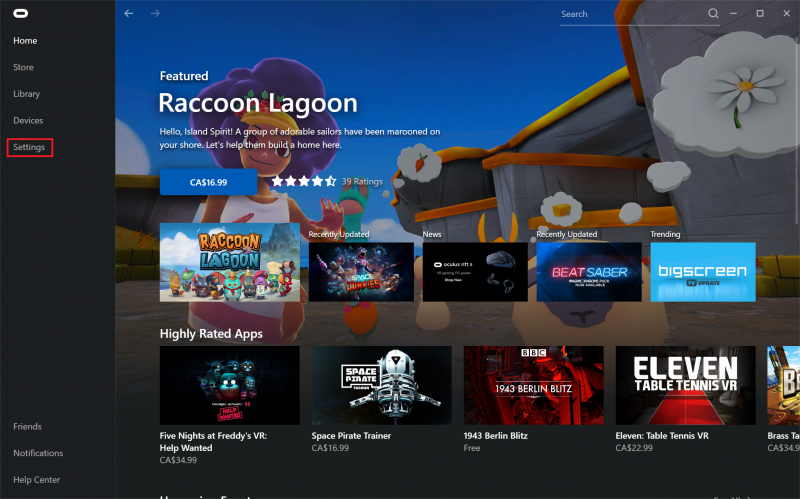The width and height of the screenshot is (800, 499).
Task: Buy Raccoon Lagoon for CA$16.99
Action: click(208, 182)
